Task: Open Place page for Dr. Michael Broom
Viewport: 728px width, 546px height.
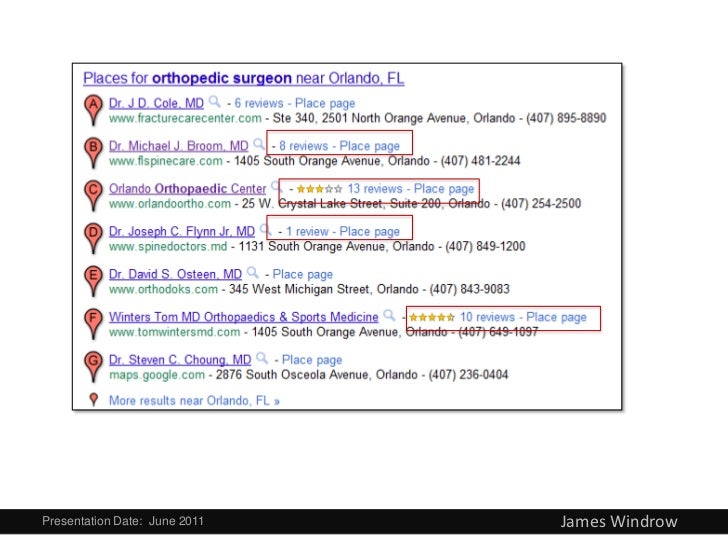Action: click(370, 146)
